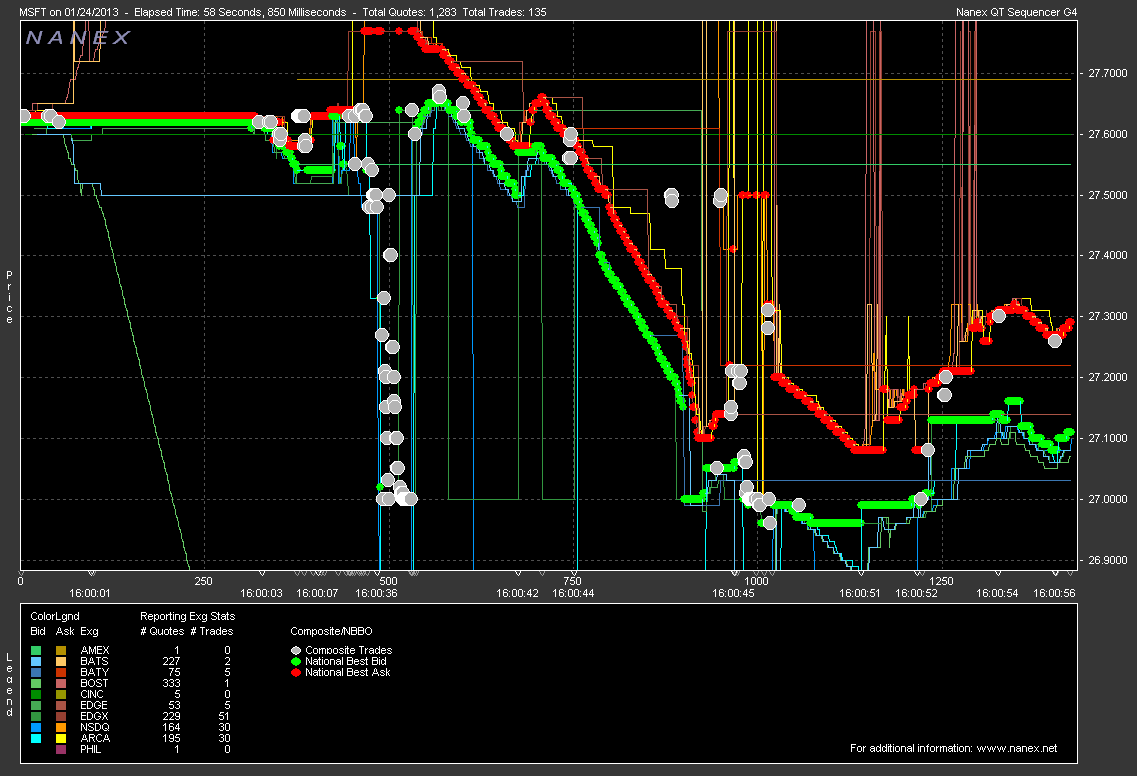Image resolution: width=1137 pixels, height=776 pixels.
Task: Click the 'MSFT on 01/24/2013' title text
Action: [x=69, y=12]
